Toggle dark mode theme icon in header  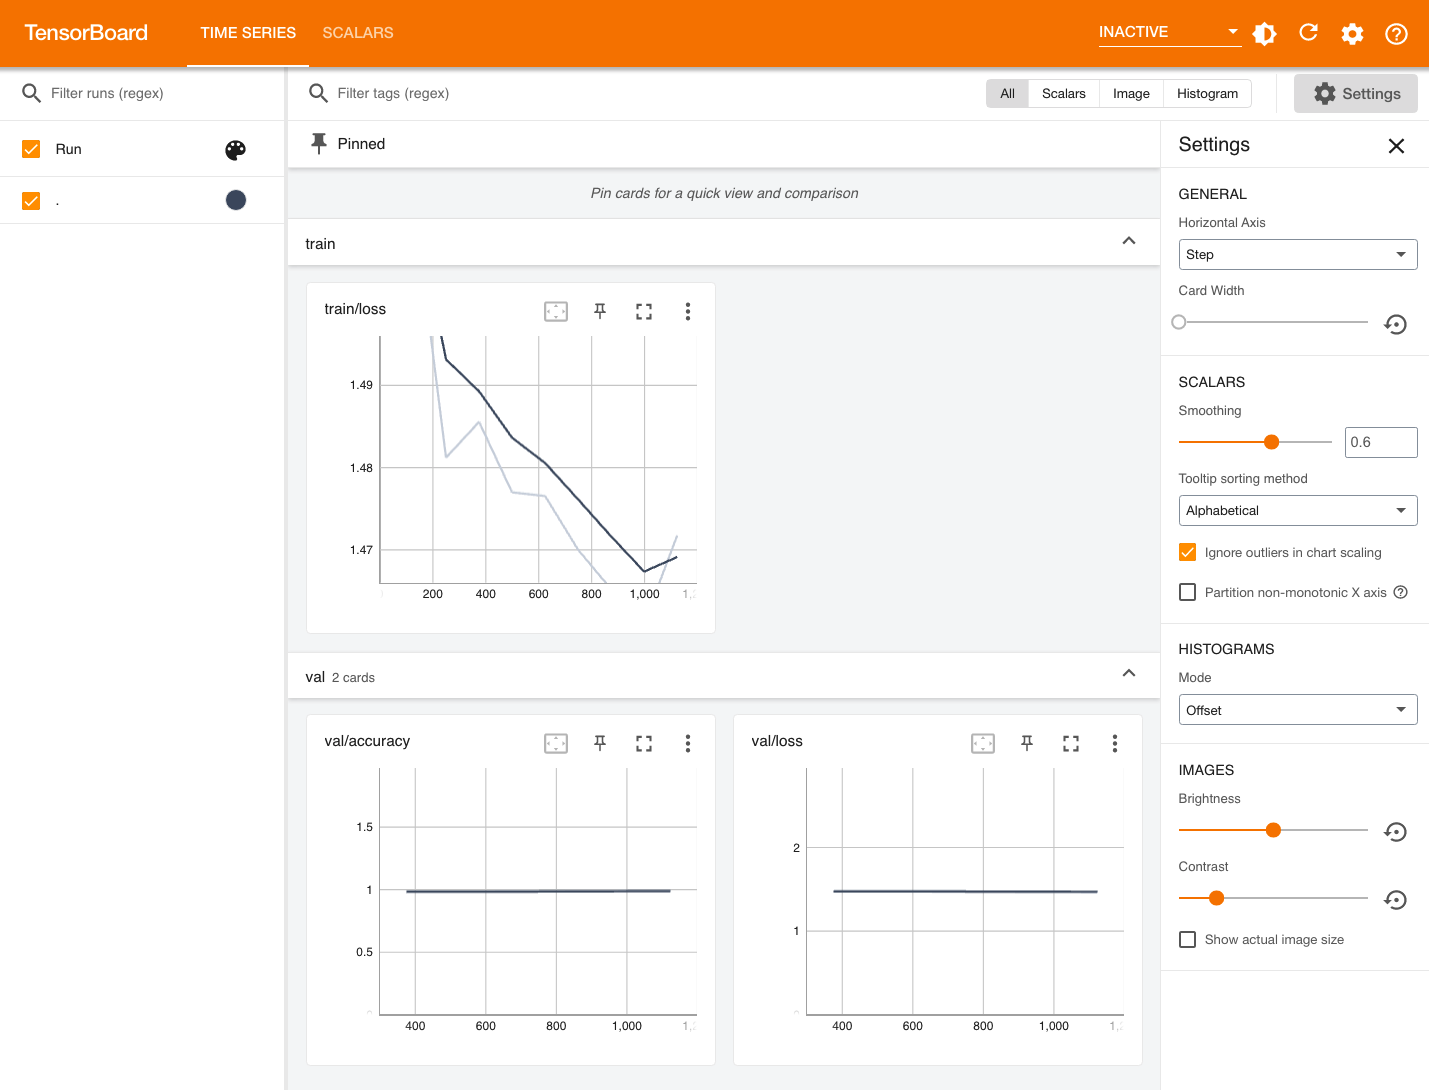pos(1265,33)
